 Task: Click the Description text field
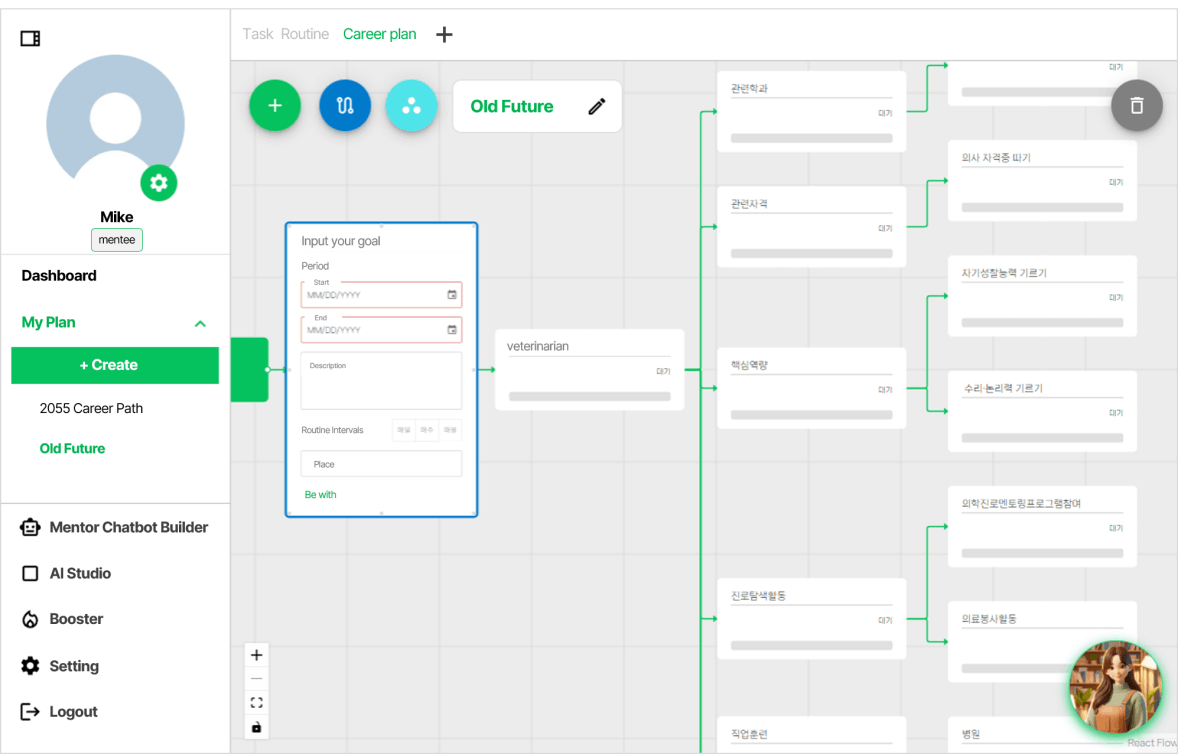pyautogui.click(x=381, y=383)
